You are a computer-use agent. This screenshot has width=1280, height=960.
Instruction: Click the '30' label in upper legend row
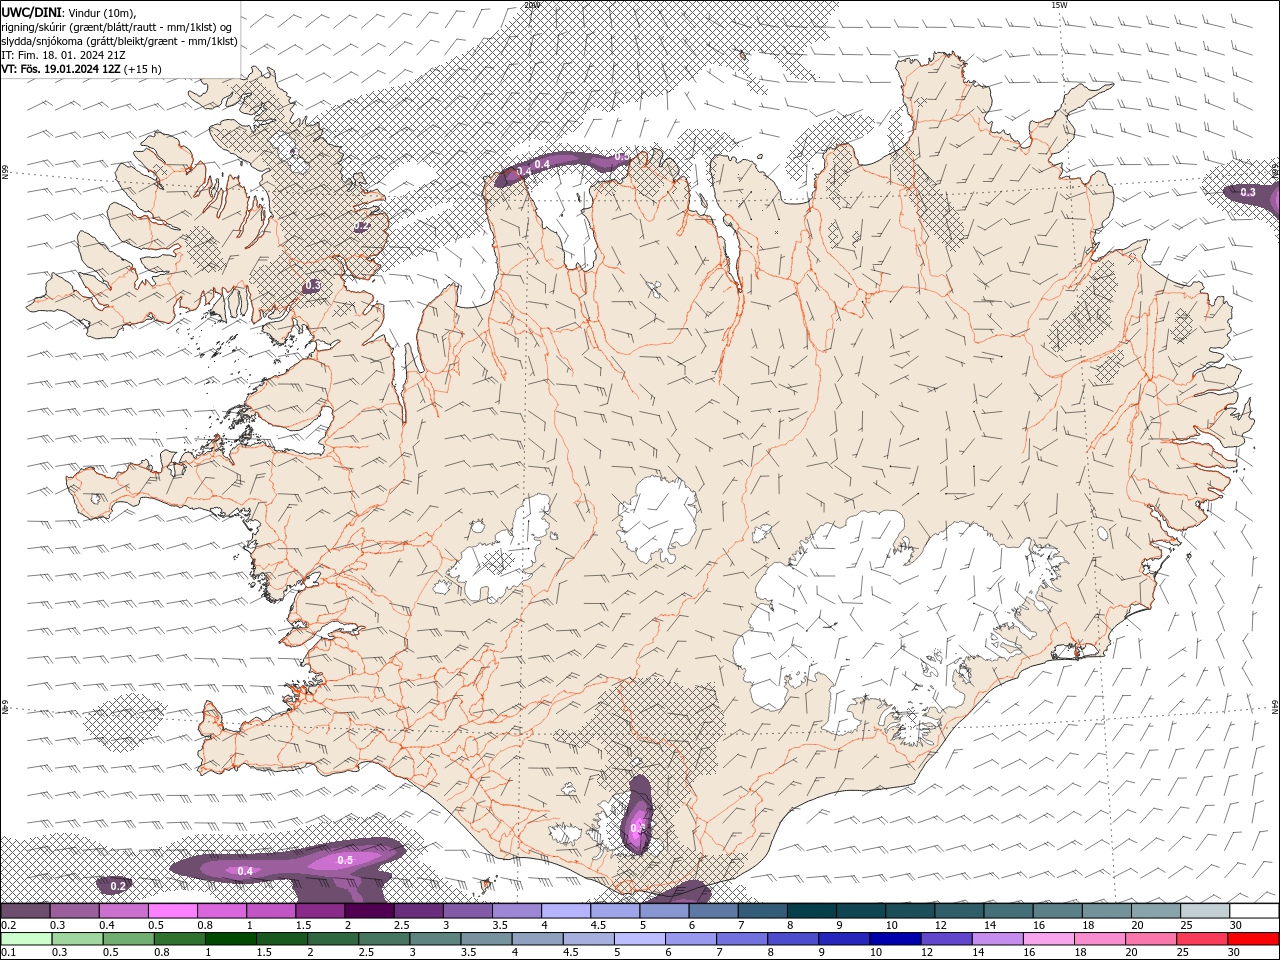pos(1236,925)
